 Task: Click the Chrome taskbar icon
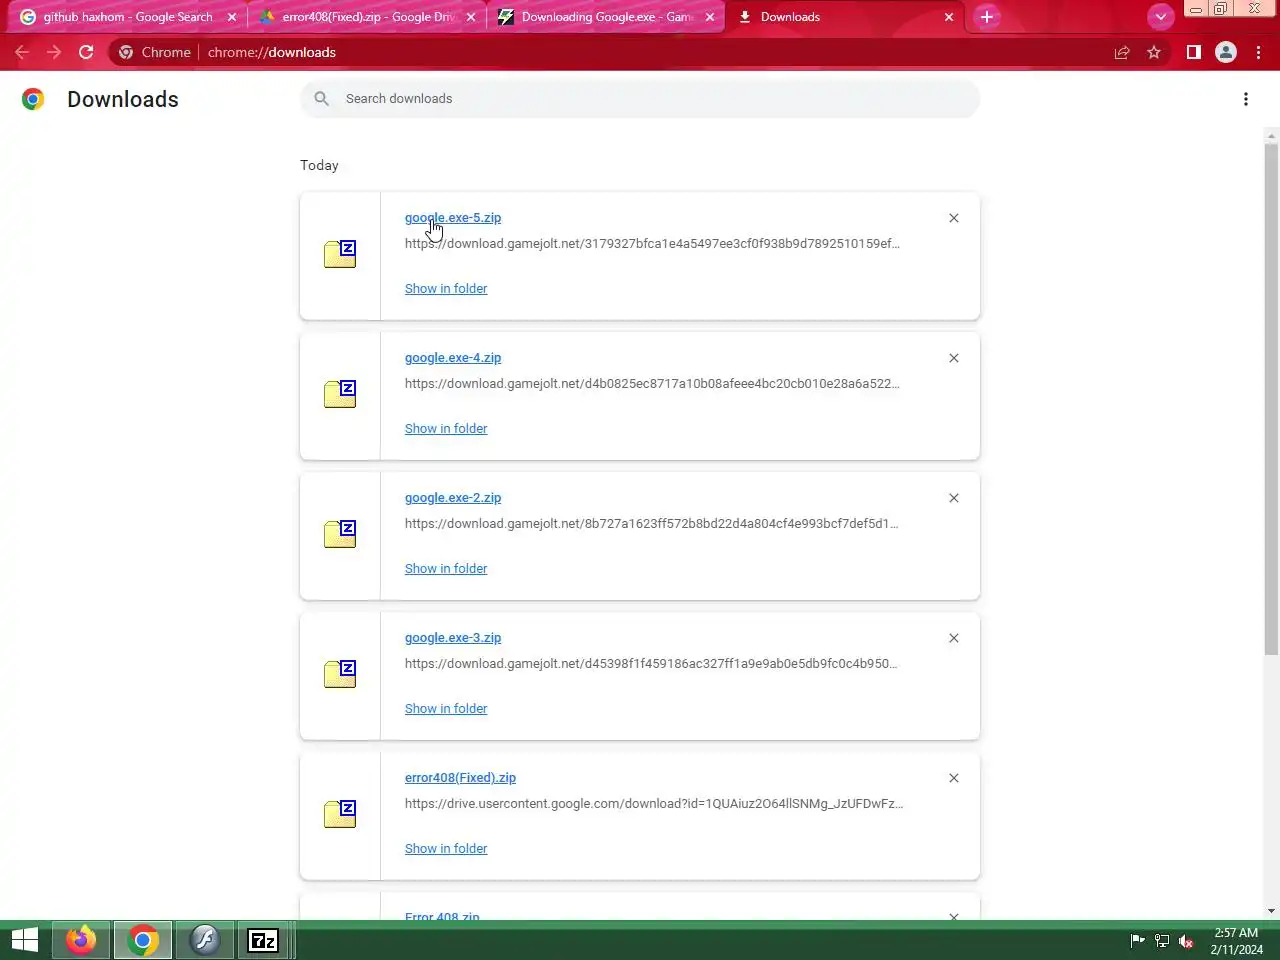tap(143, 940)
